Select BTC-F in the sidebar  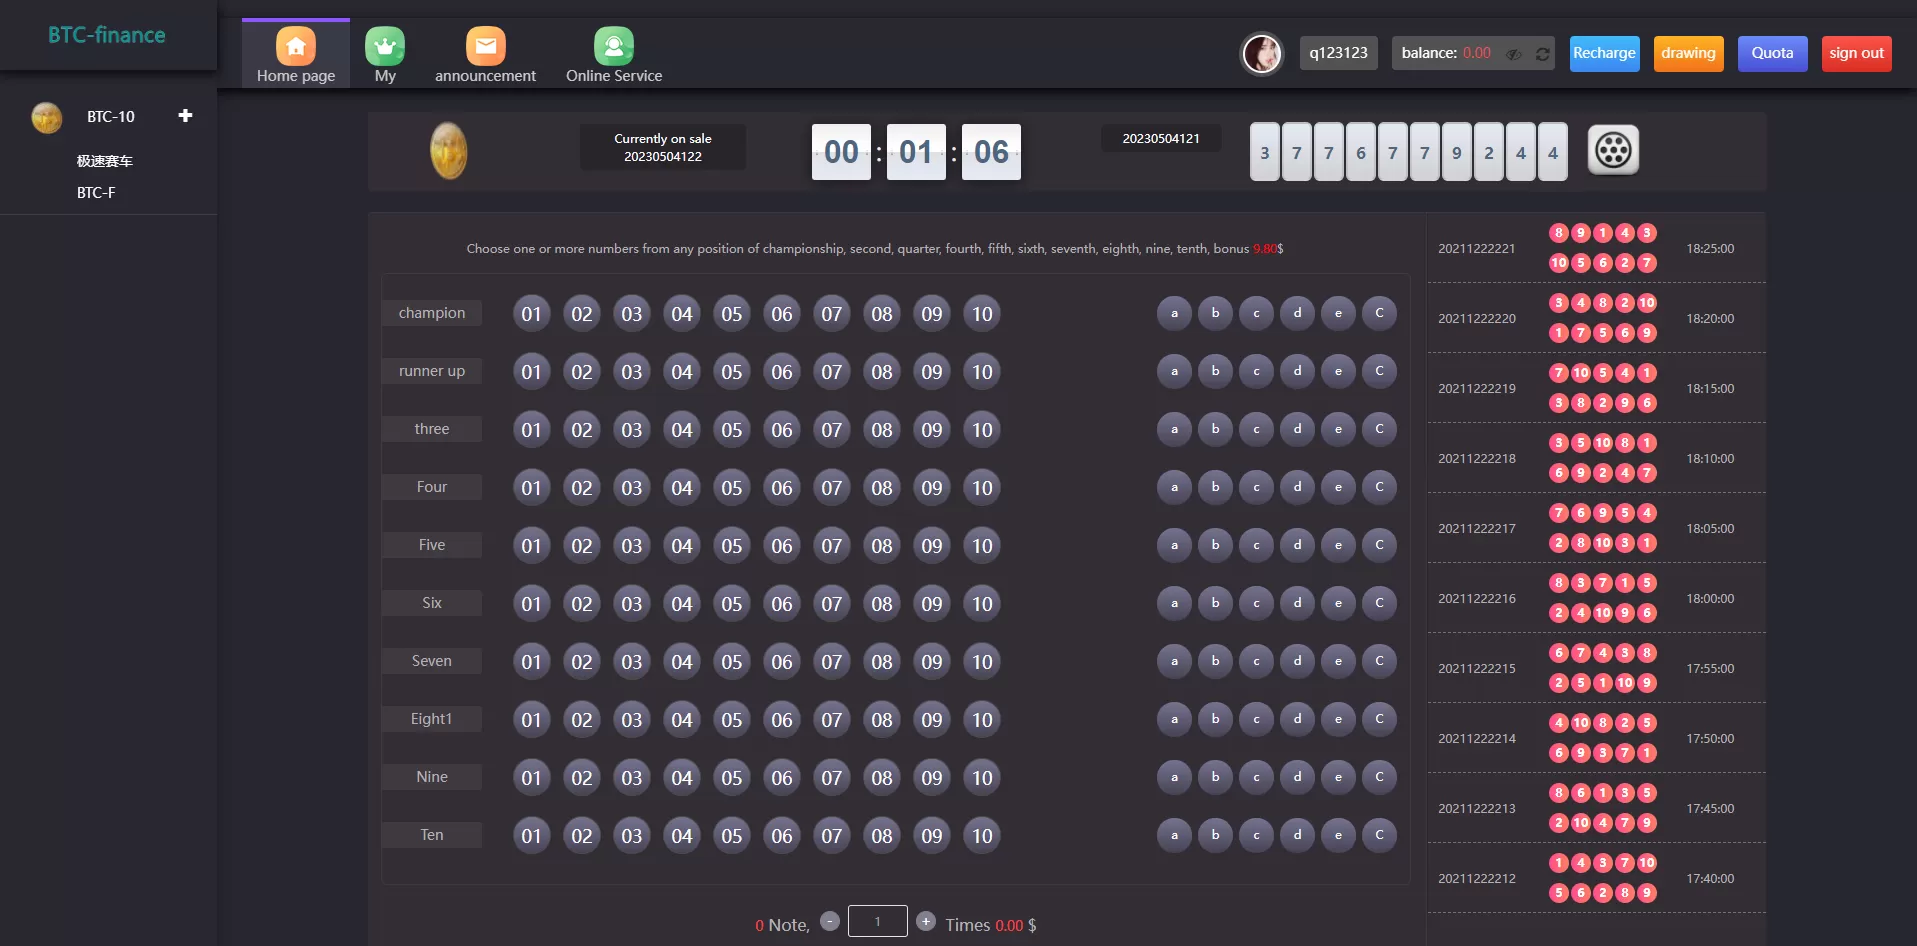click(96, 193)
